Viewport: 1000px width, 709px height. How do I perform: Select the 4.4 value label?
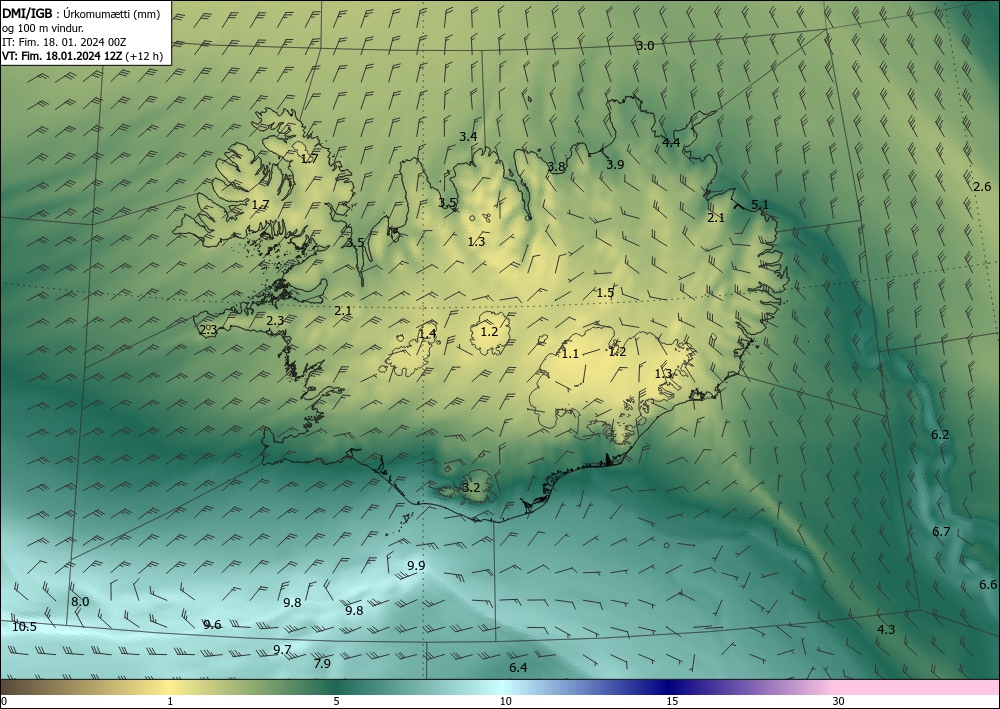point(671,143)
